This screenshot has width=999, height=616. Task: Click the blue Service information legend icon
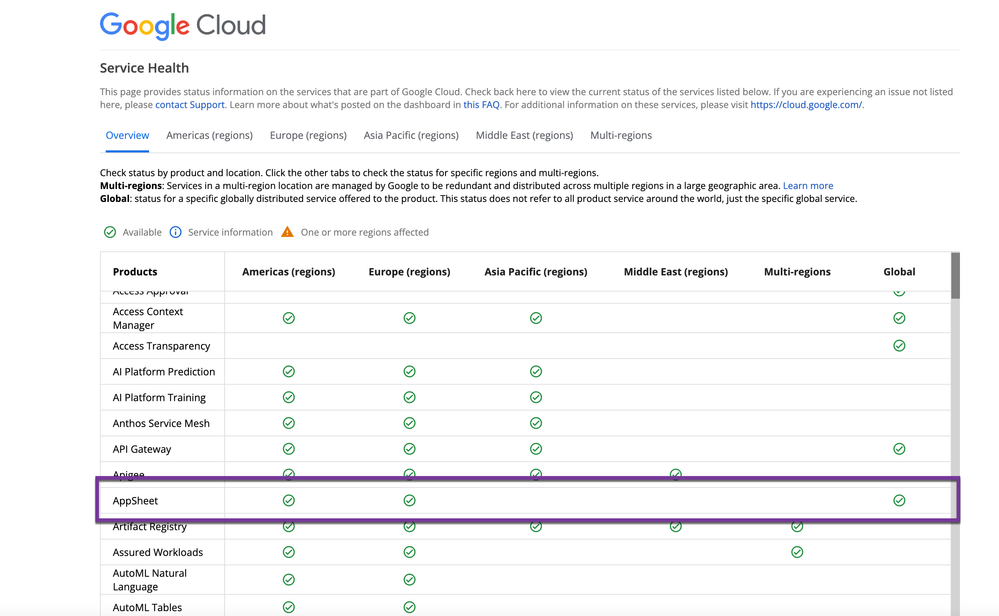pos(176,232)
